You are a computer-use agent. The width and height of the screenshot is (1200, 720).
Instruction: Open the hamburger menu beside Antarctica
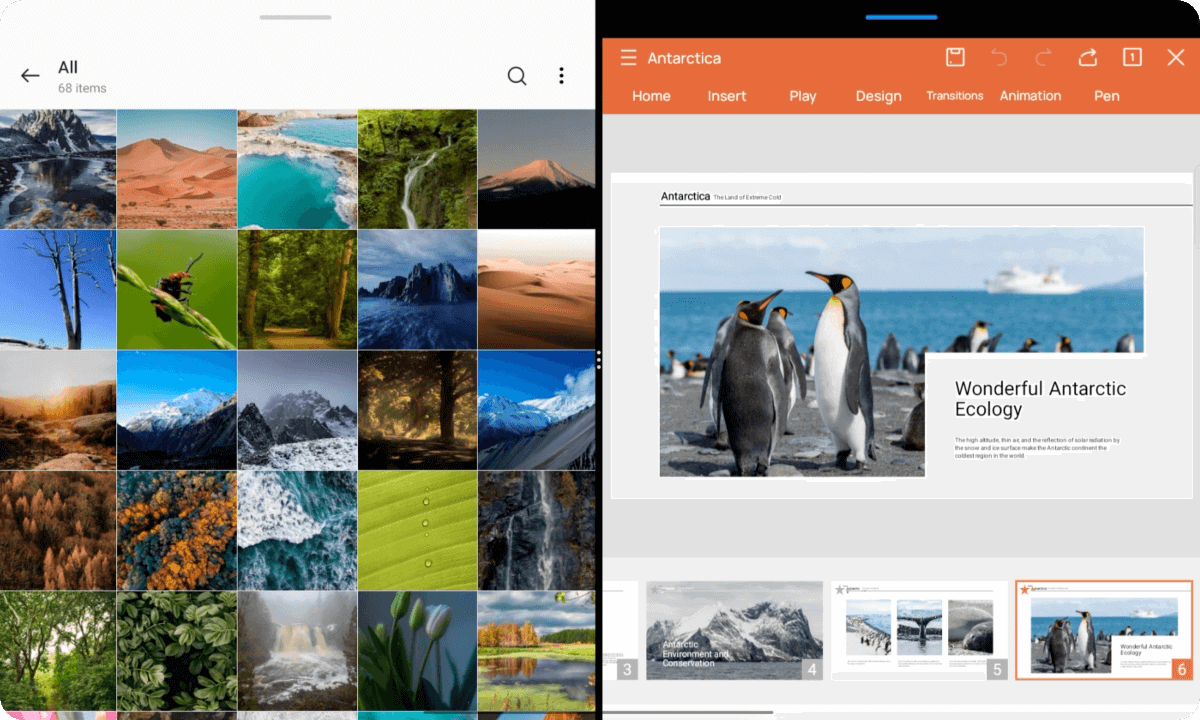[628, 58]
